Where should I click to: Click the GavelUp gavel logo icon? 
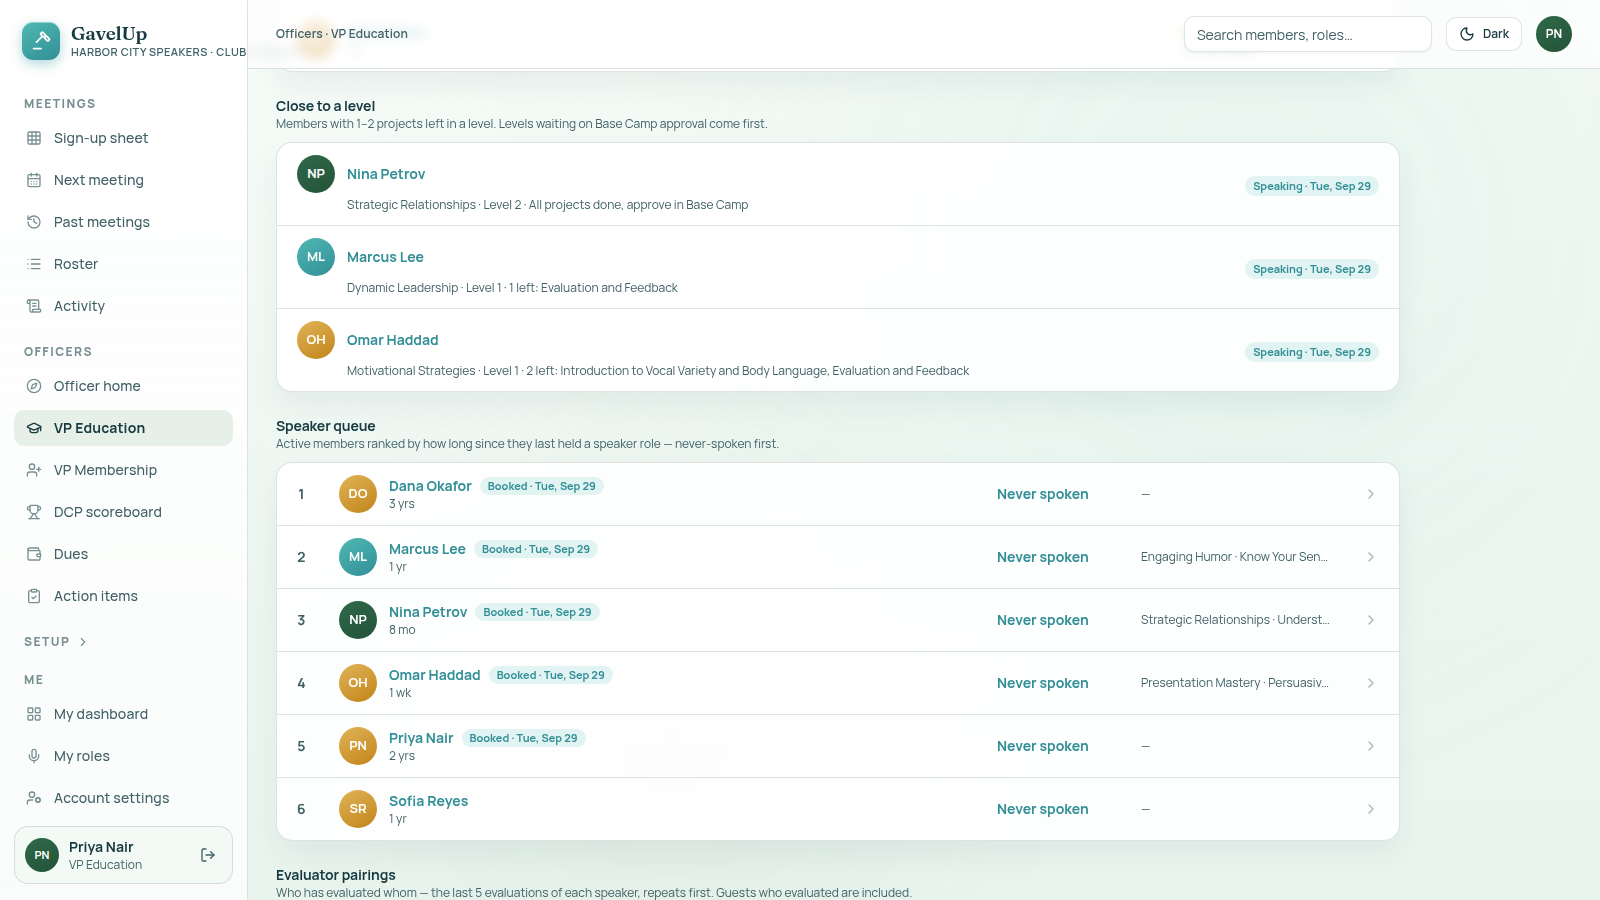41,41
